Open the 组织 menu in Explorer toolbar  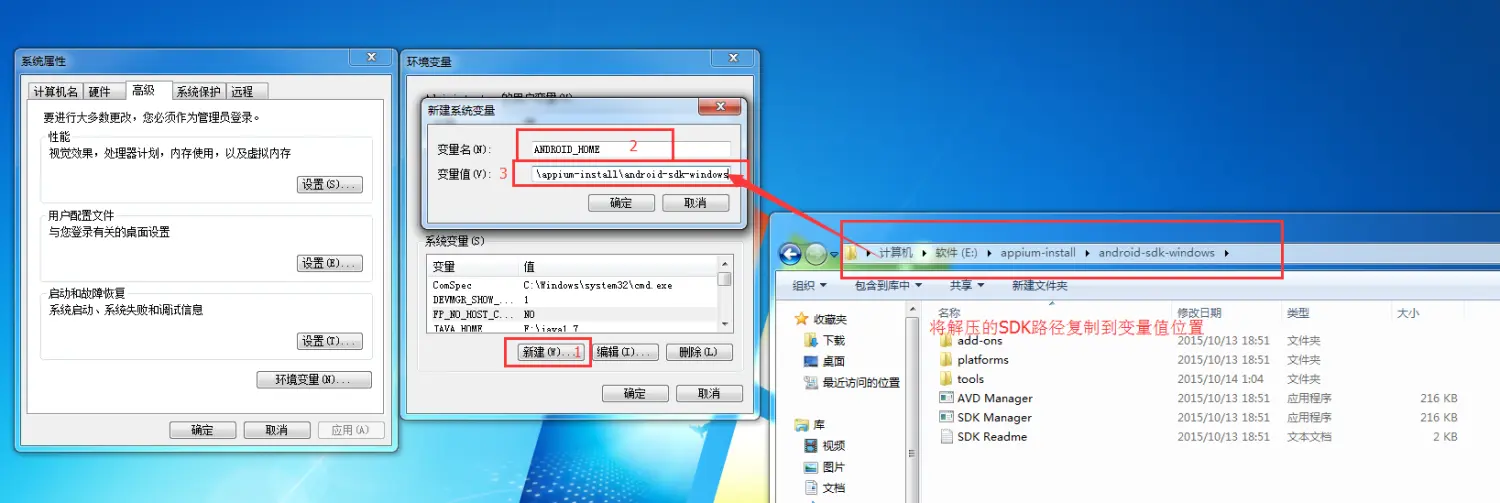coord(809,286)
